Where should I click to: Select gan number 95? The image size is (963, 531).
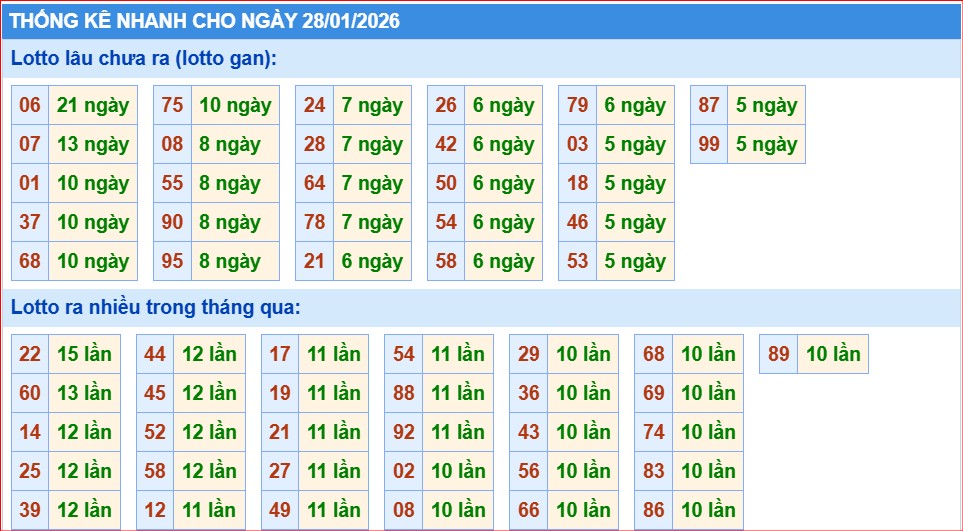[172, 262]
